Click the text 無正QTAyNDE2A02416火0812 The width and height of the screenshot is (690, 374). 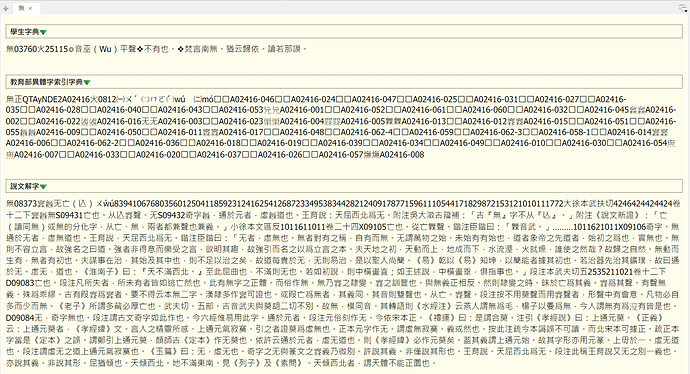point(61,99)
